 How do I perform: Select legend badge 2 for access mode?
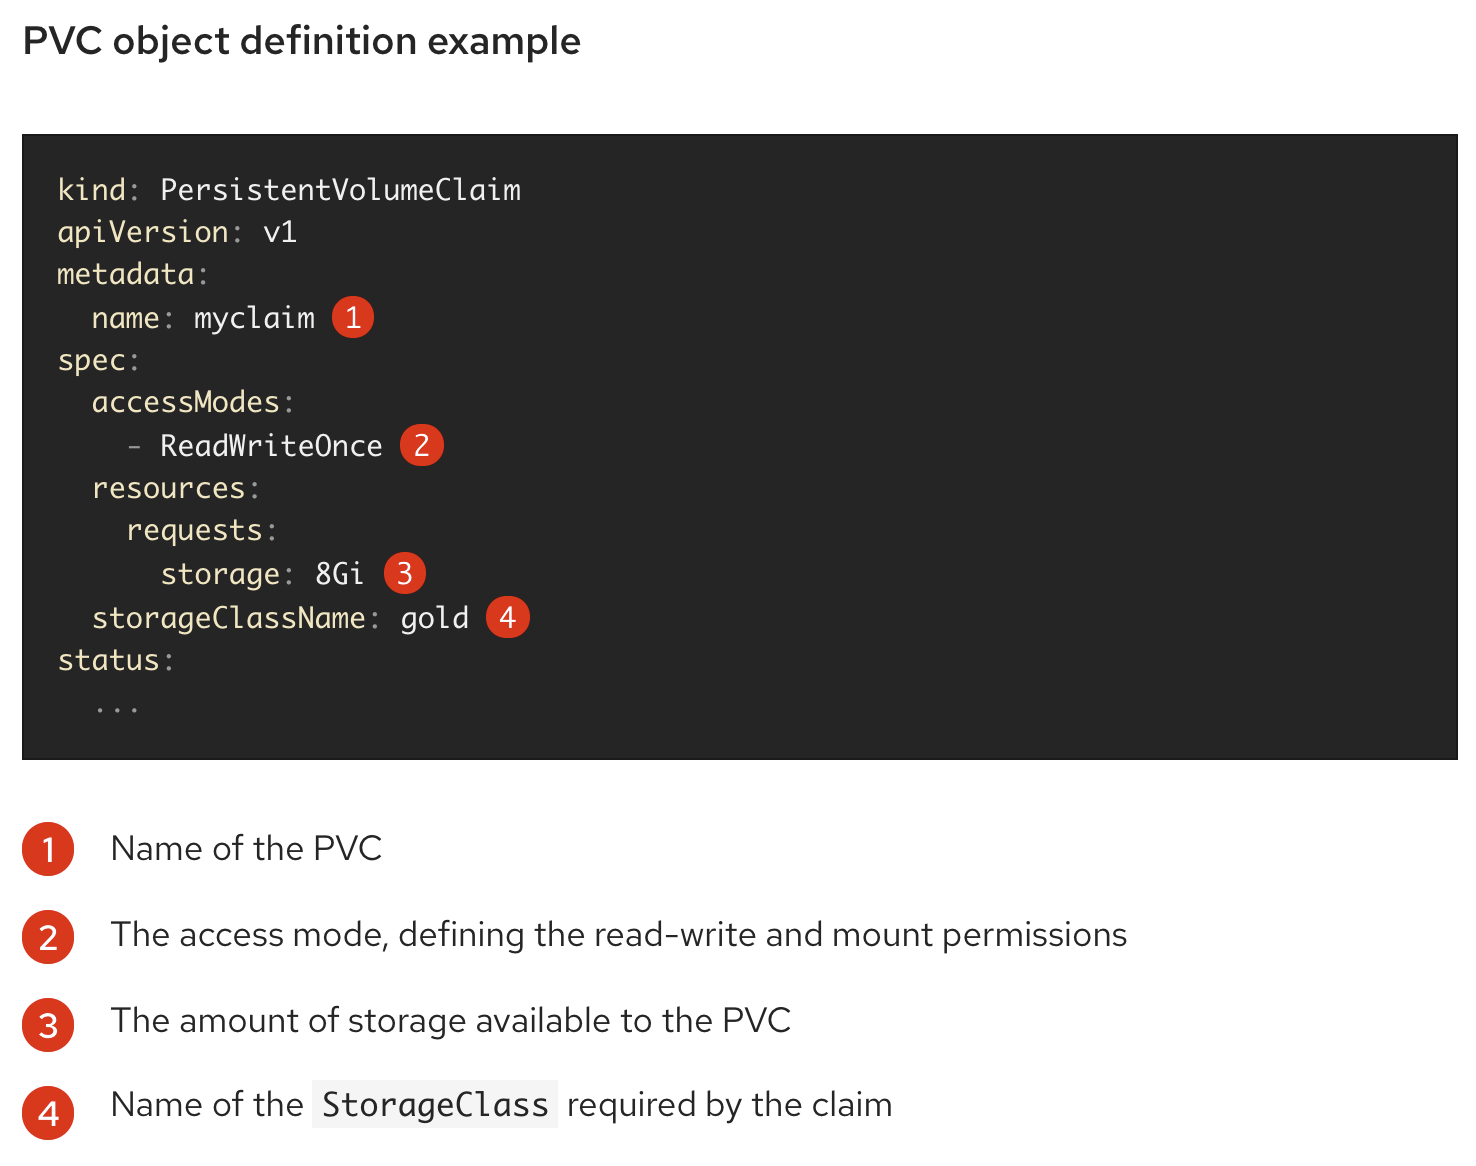click(48, 937)
